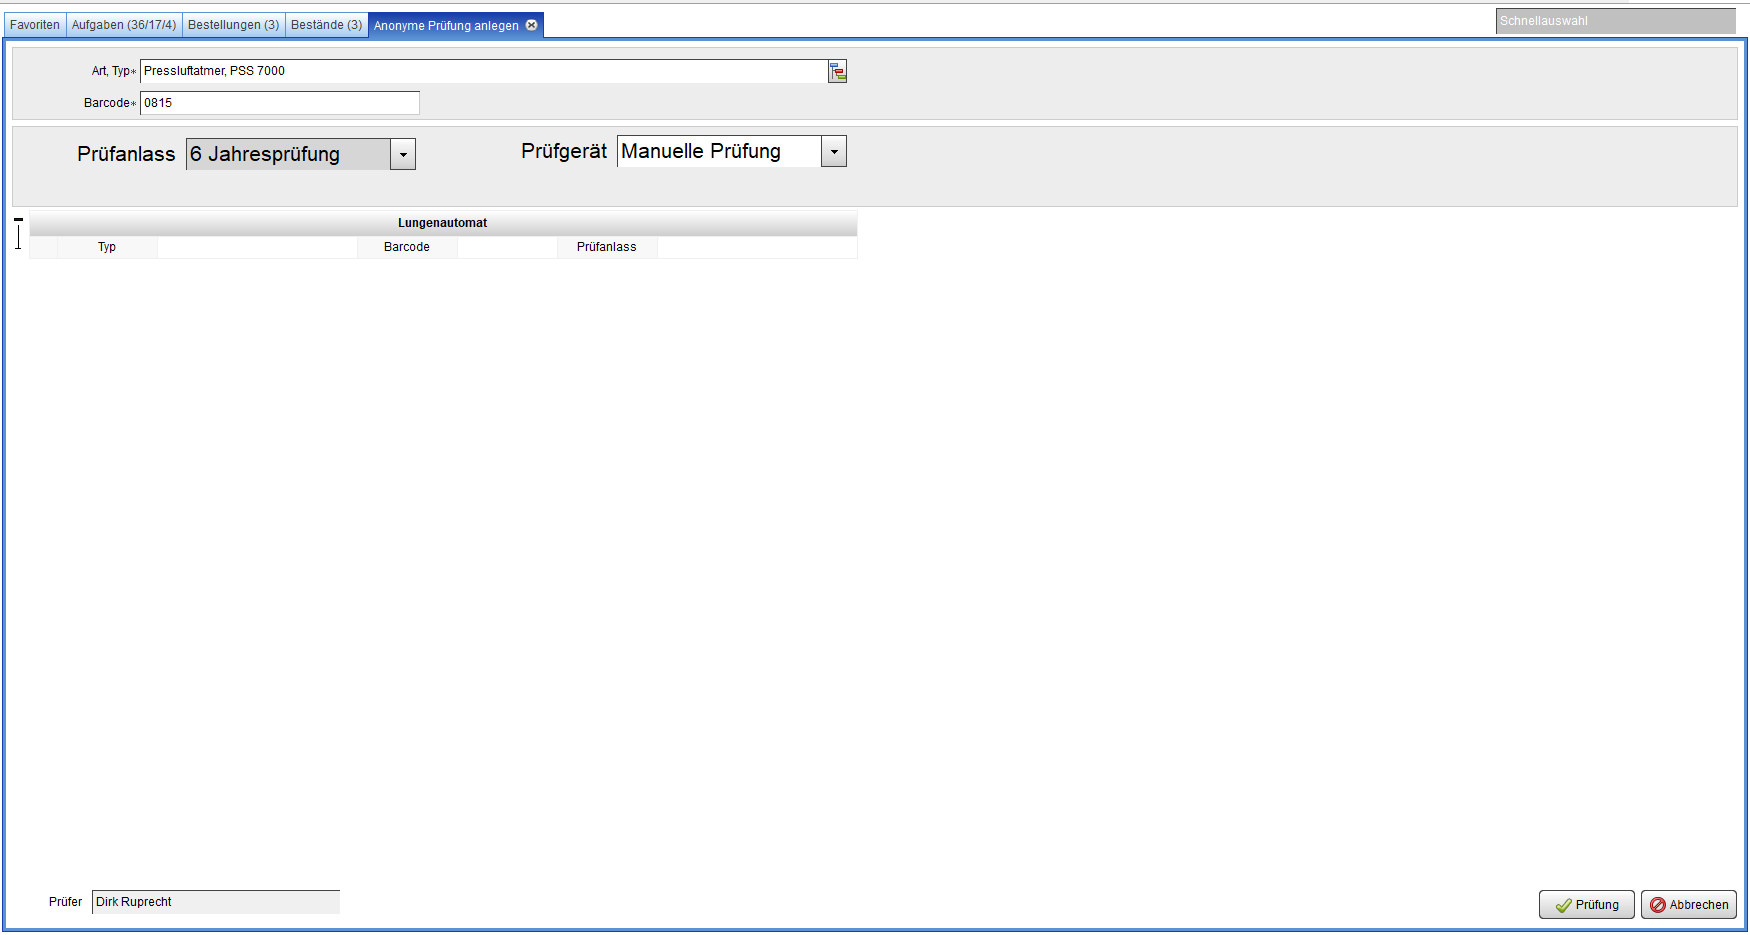Open the Prüfanlass dropdown showing 6 Jahresprüfung

pyautogui.click(x=403, y=154)
